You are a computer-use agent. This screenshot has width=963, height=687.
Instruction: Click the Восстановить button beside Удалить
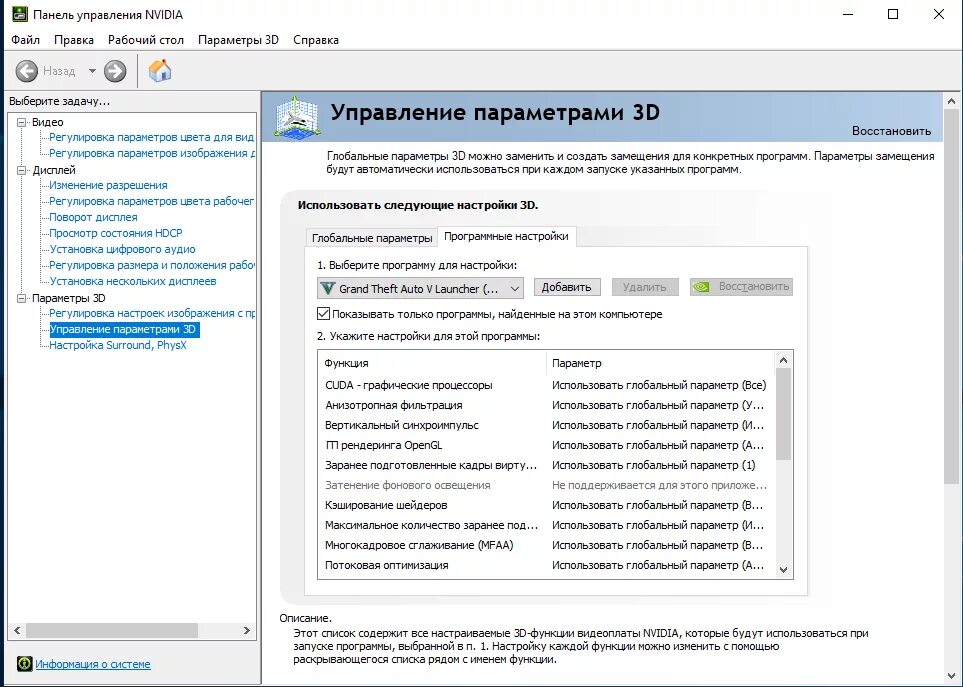point(741,287)
